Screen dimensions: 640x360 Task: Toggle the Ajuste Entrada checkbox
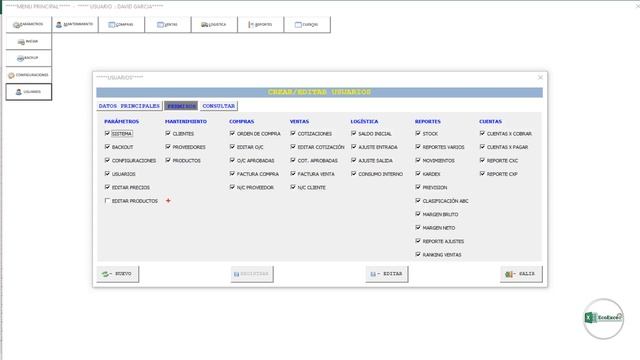[353, 147]
